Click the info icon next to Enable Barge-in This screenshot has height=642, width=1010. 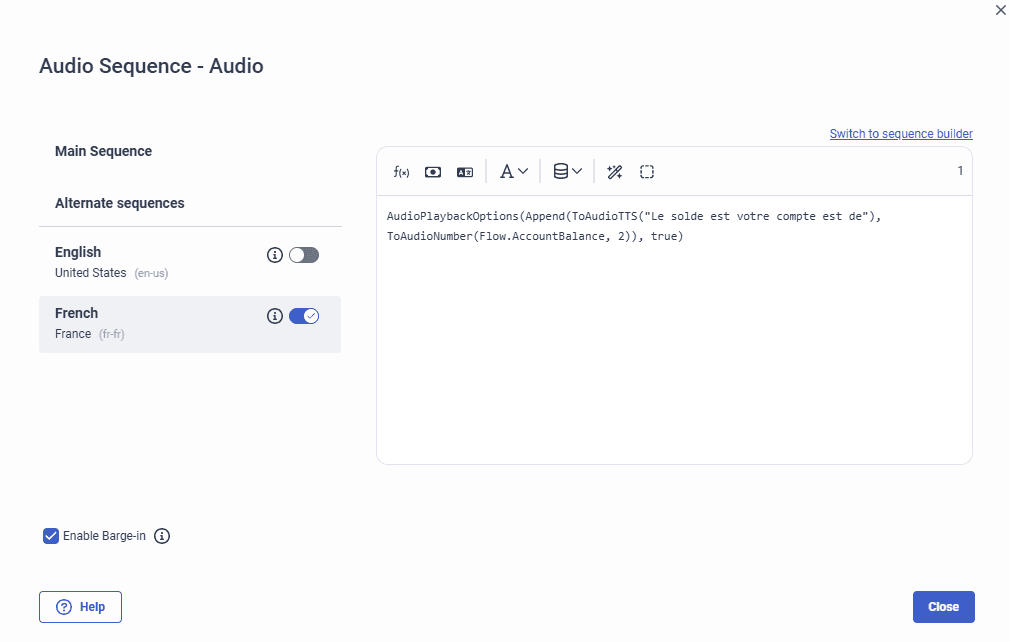tap(162, 536)
